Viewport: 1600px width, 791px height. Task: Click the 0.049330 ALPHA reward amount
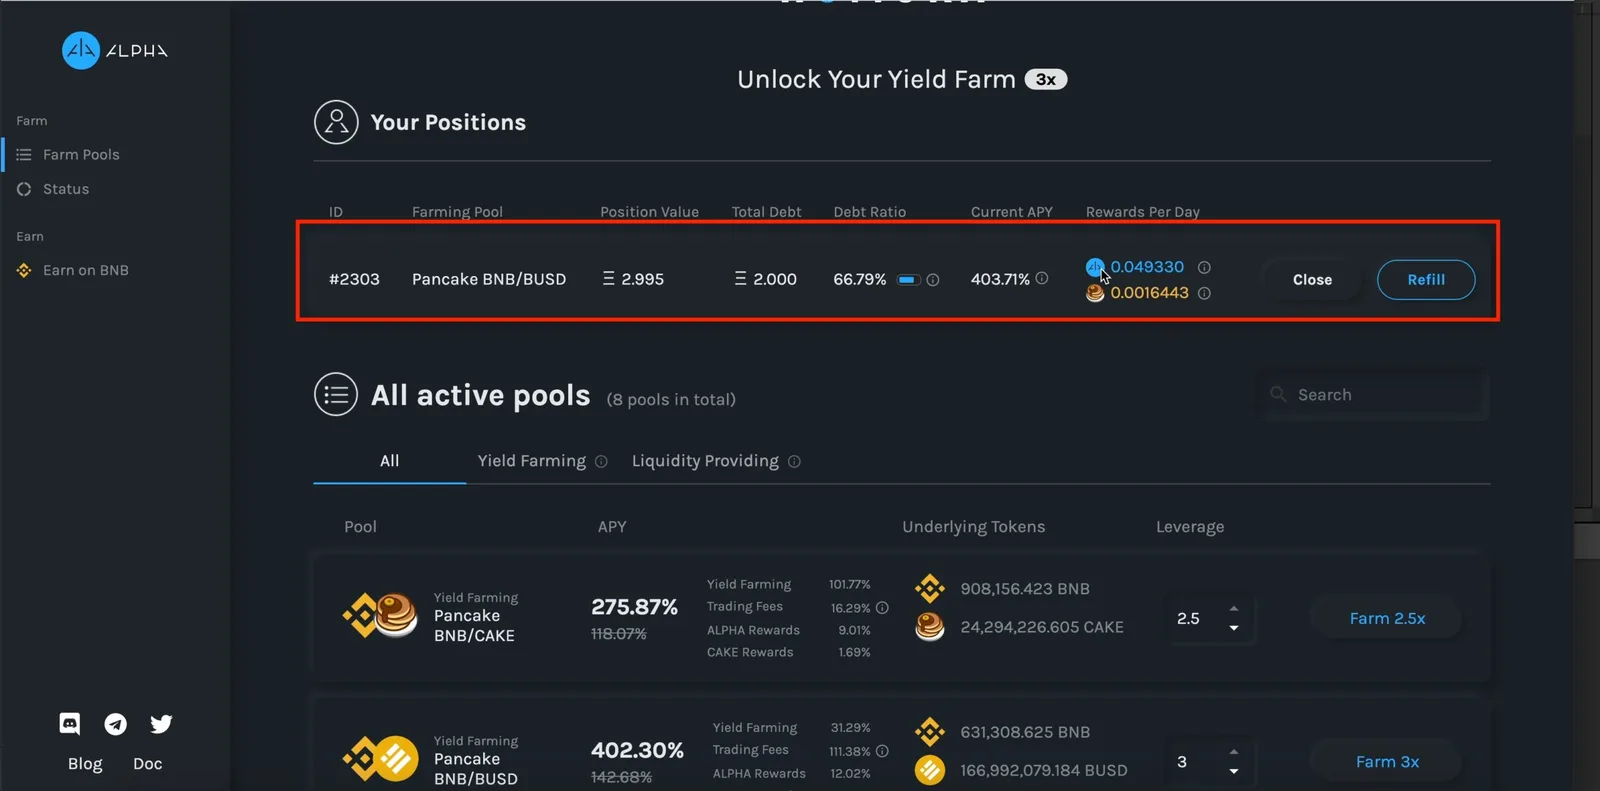coord(1147,267)
